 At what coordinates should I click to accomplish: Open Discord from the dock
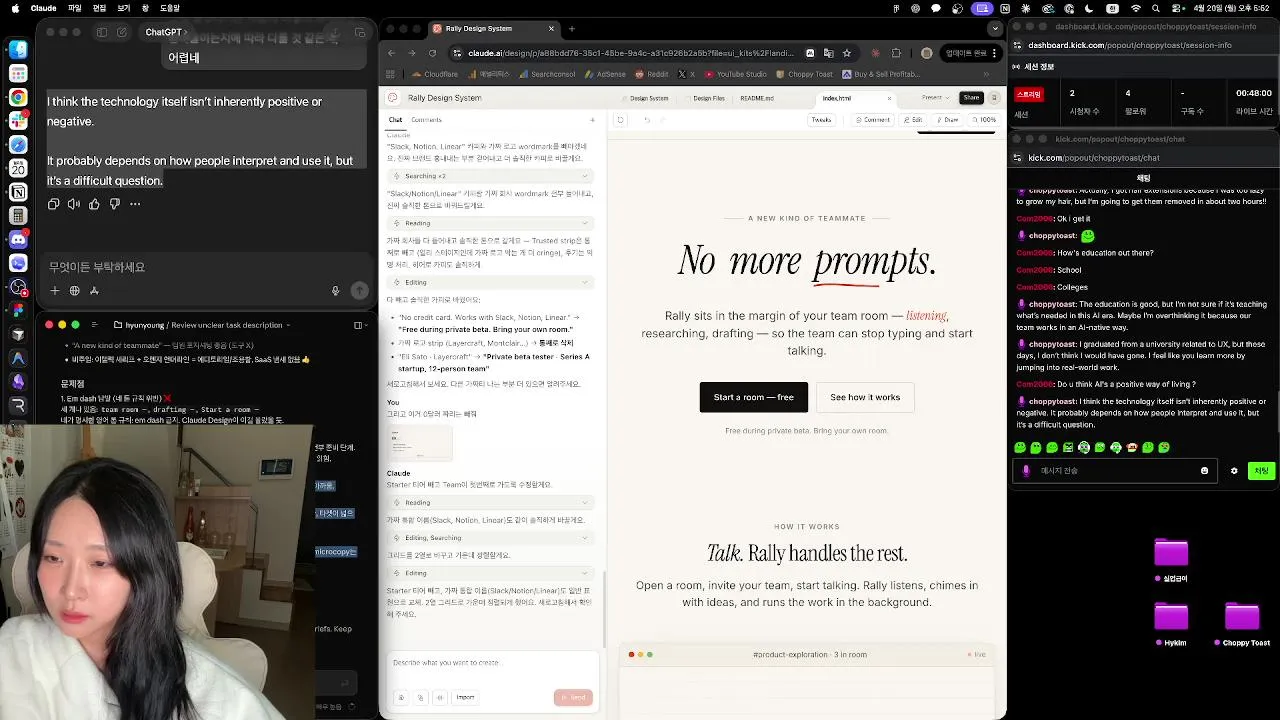[x=18, y=239]
